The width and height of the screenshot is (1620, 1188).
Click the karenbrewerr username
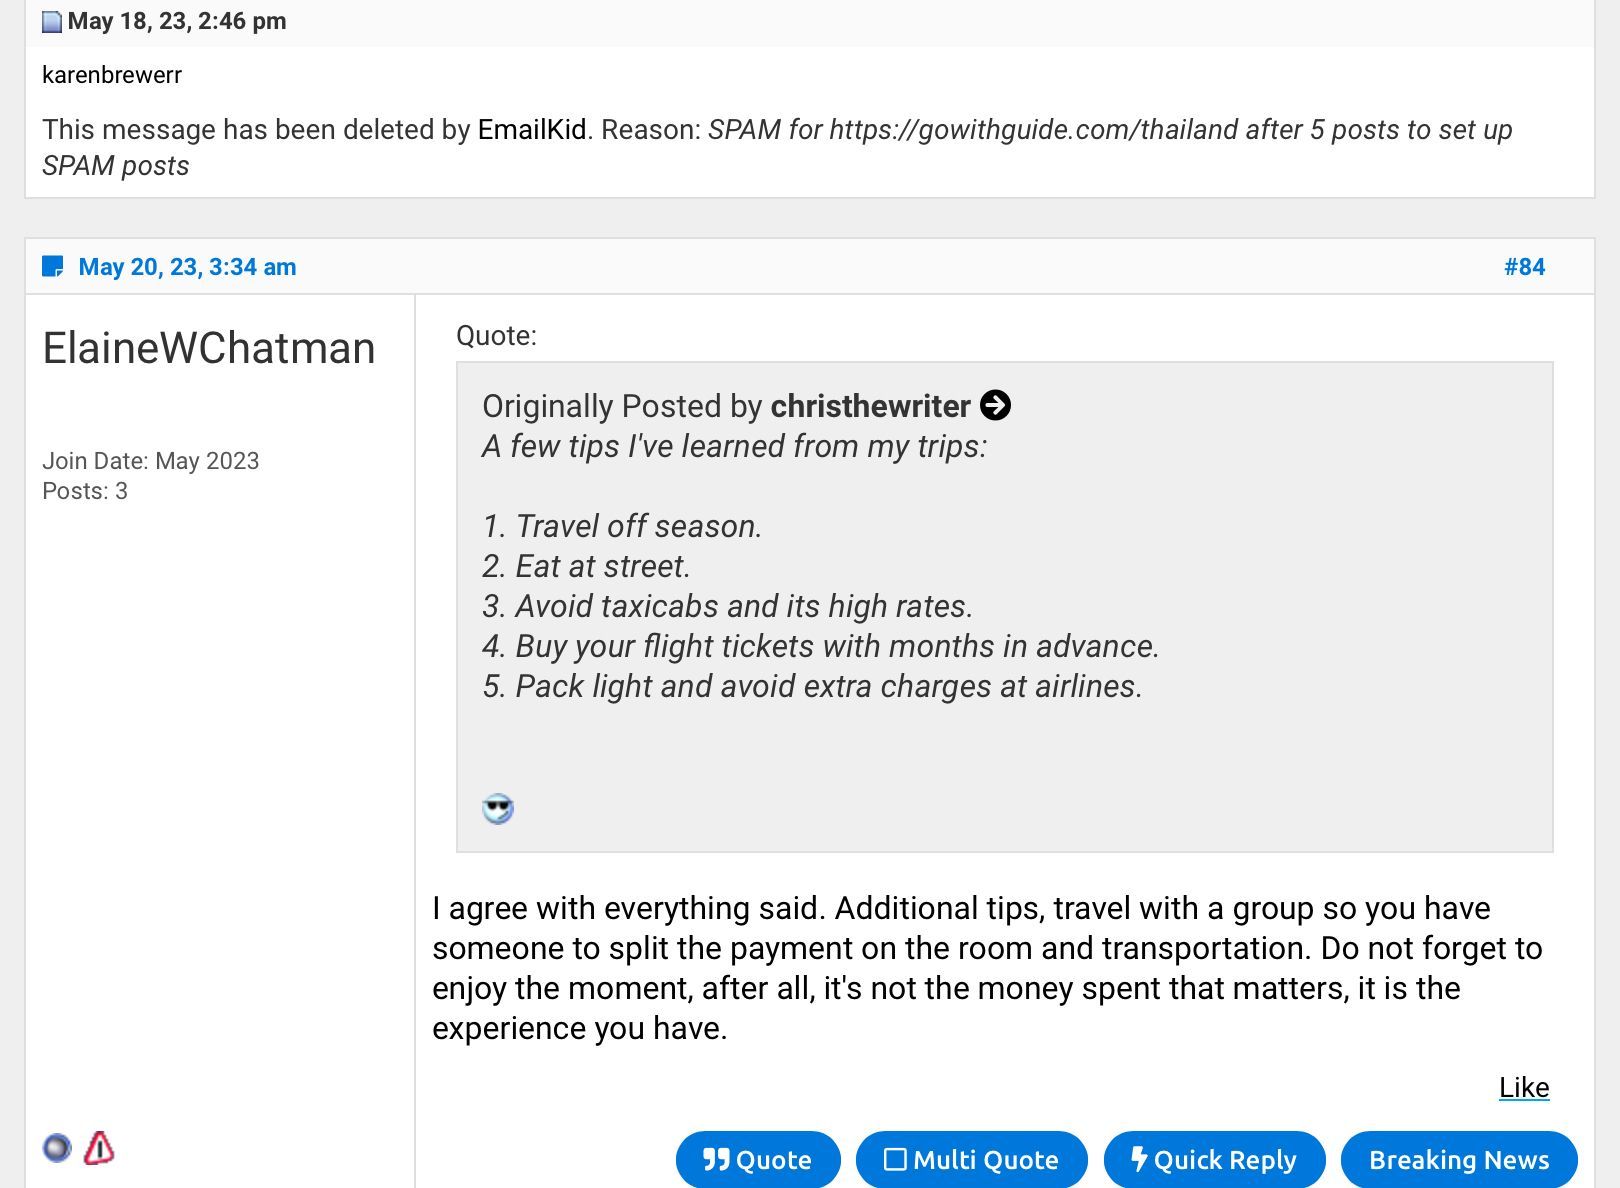pyautogui.click(x=112, y=75)
